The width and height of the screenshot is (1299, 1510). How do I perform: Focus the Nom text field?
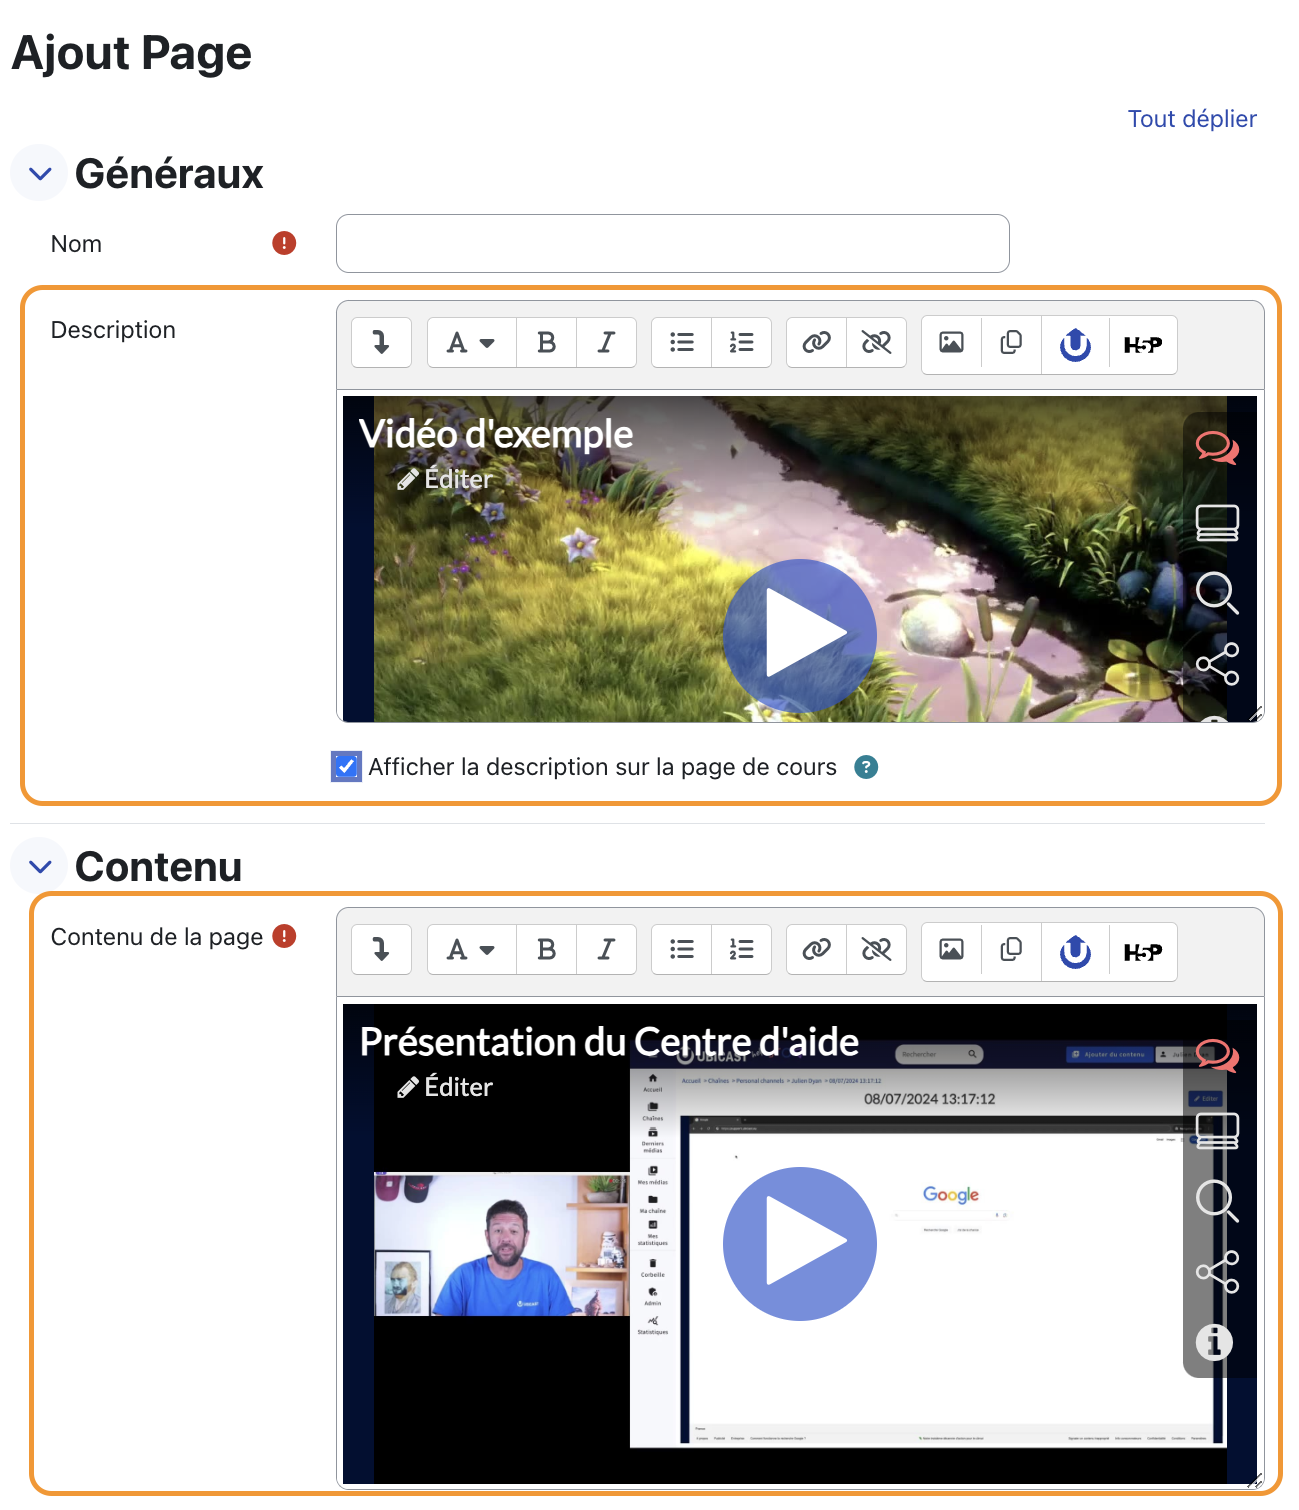pos(673,243)
